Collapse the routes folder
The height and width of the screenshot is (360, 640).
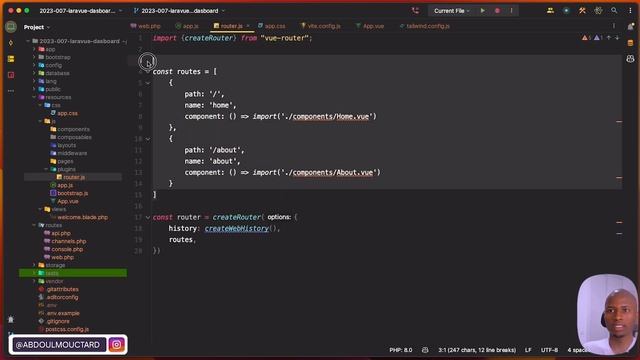(x=34, y=225)
